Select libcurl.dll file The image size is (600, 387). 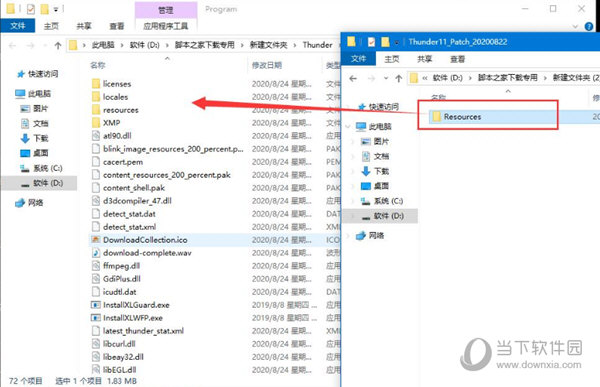coord(119,344)
